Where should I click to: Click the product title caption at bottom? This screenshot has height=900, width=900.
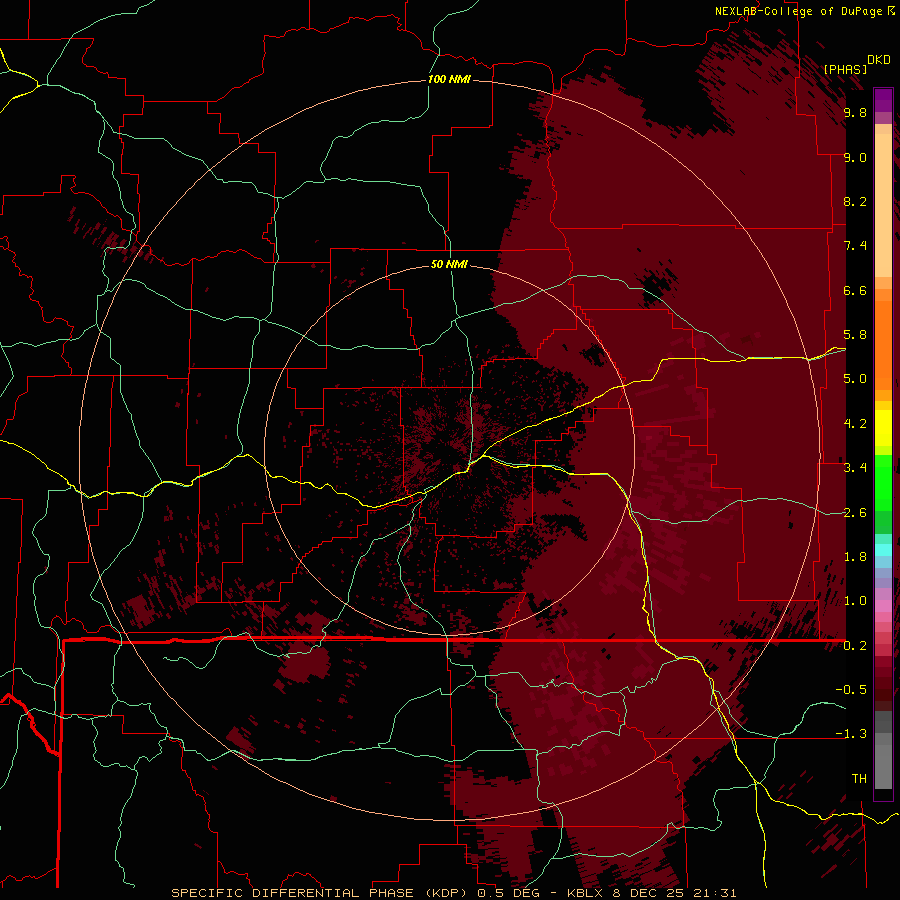[454, 893]
